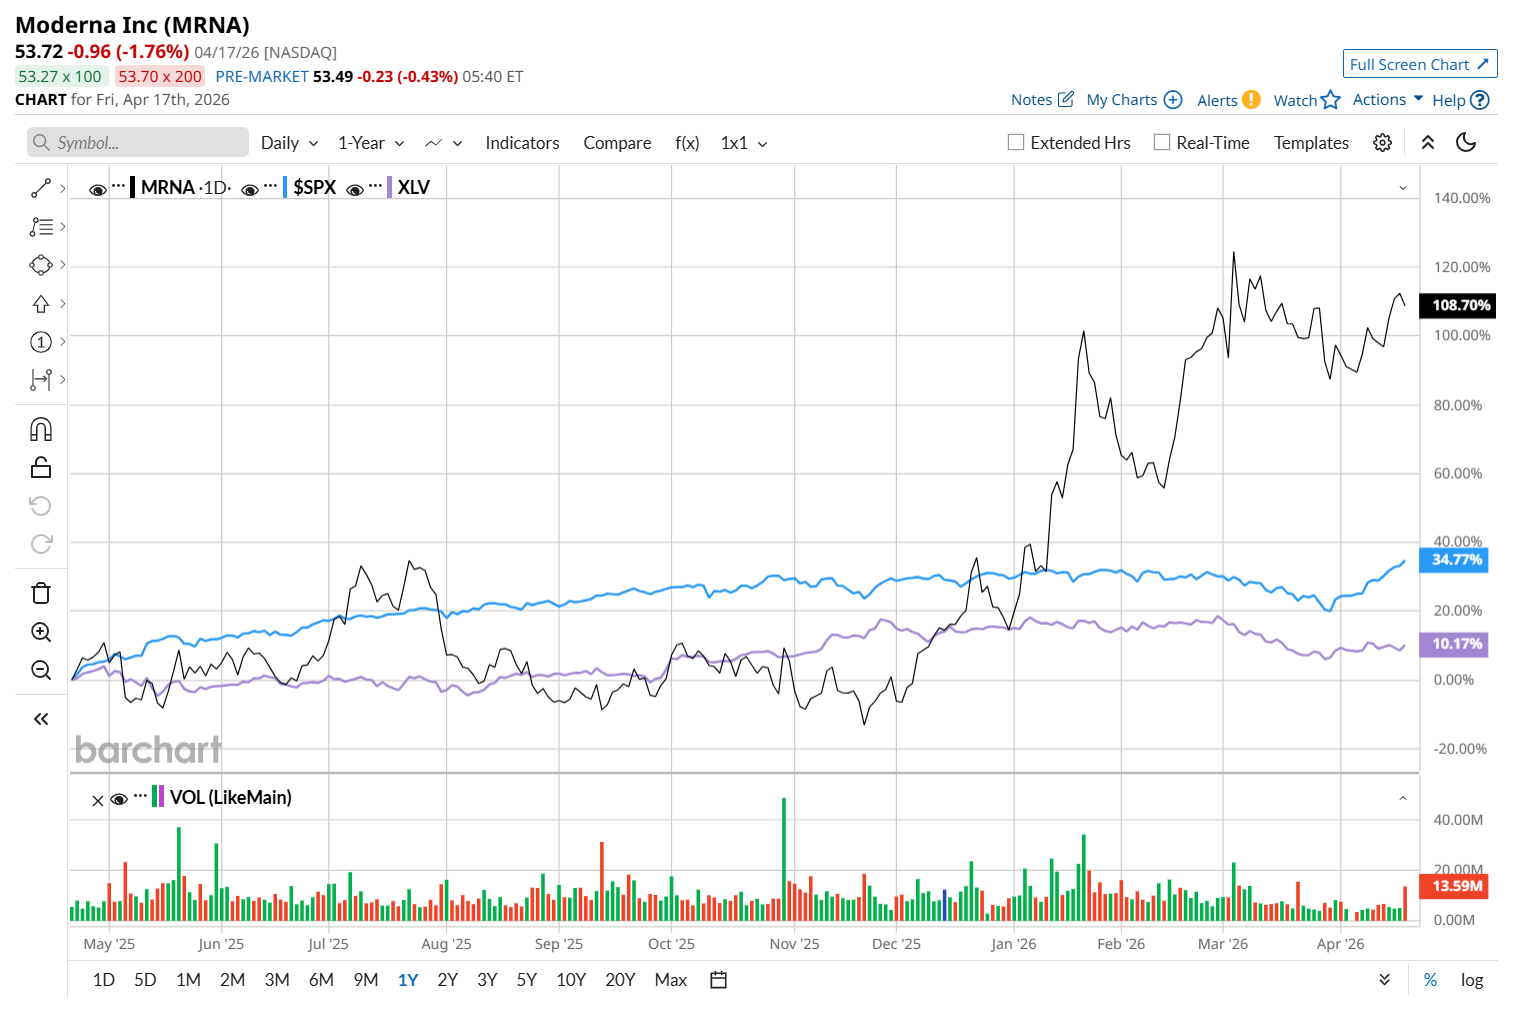This screenshot has width=1533, height=1020.
Task: Select the 6M time range
Action: coord(321,980)
